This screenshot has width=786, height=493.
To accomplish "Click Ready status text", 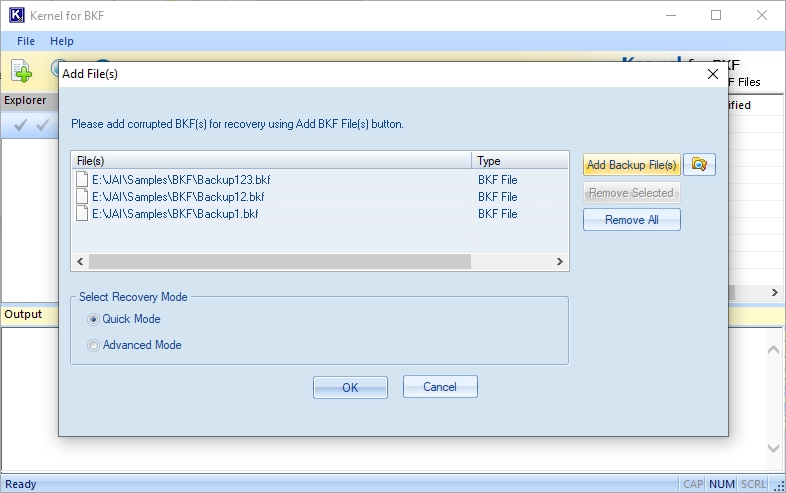I will (21, 484).
